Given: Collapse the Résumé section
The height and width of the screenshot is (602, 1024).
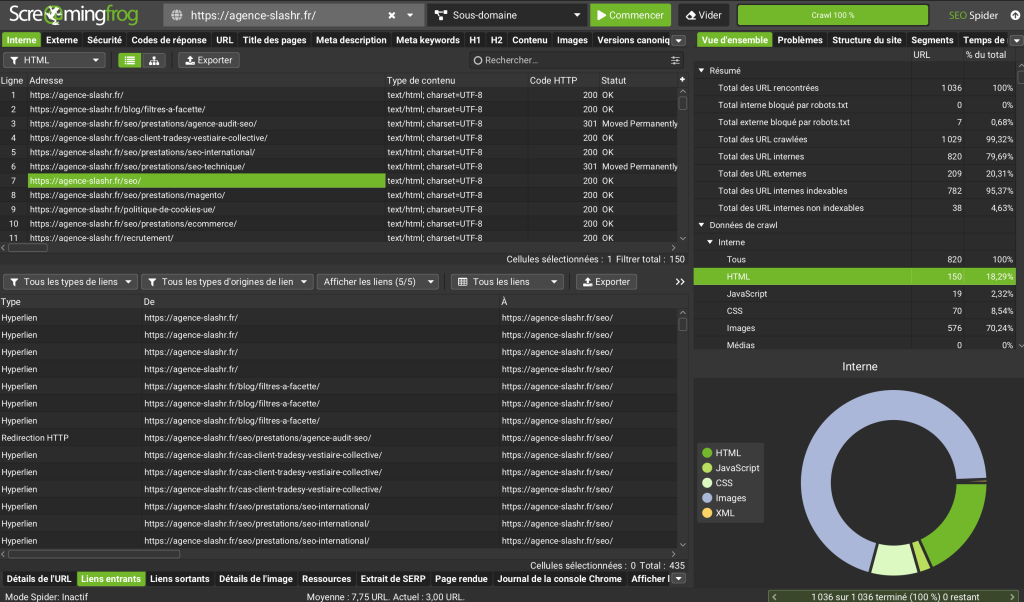Looking at the screenshot, I should (701, 71).
